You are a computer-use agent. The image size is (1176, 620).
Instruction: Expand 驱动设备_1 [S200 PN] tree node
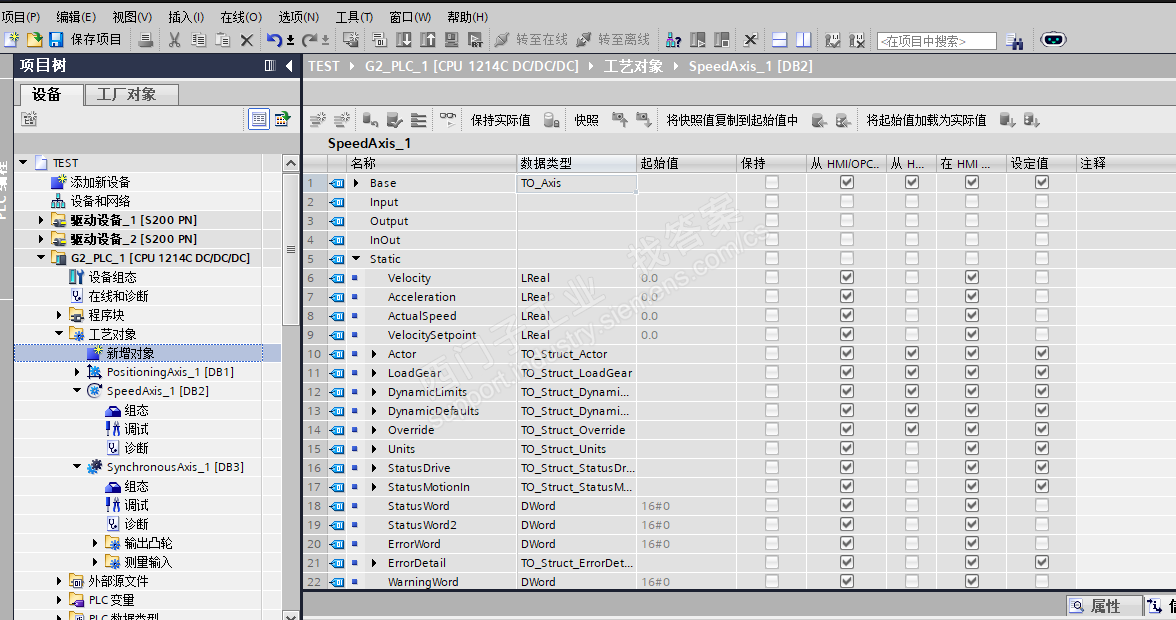(x=41, y=220)
